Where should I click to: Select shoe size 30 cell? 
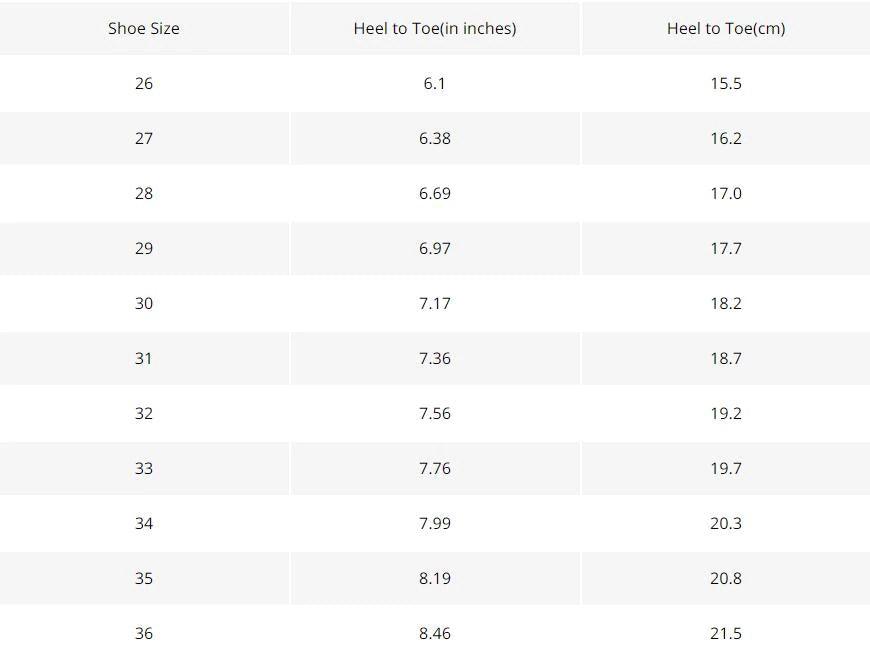144,303
